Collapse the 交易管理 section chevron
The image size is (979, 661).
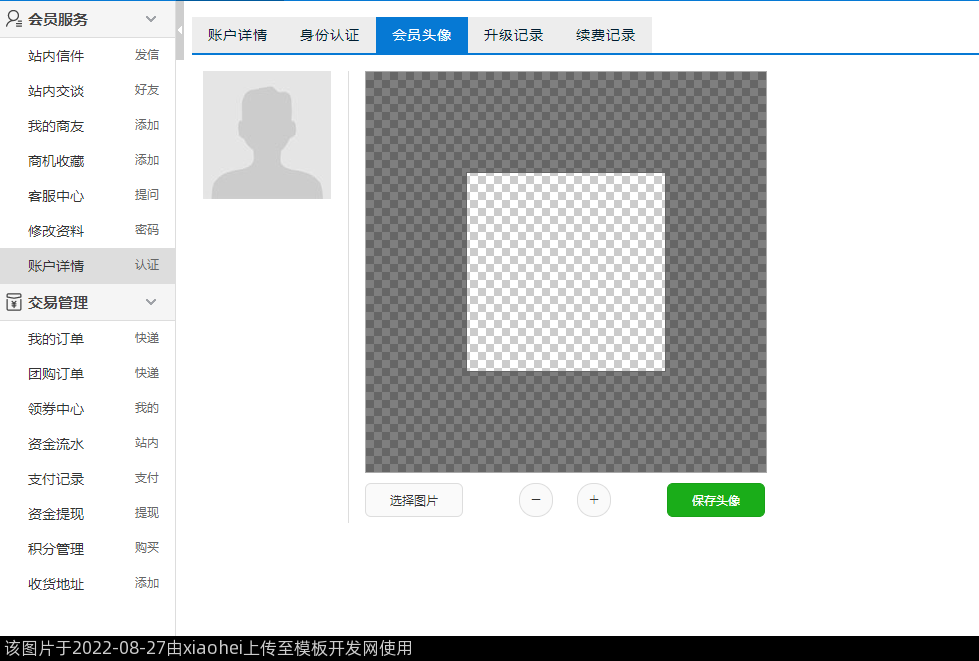coord(151,302)
